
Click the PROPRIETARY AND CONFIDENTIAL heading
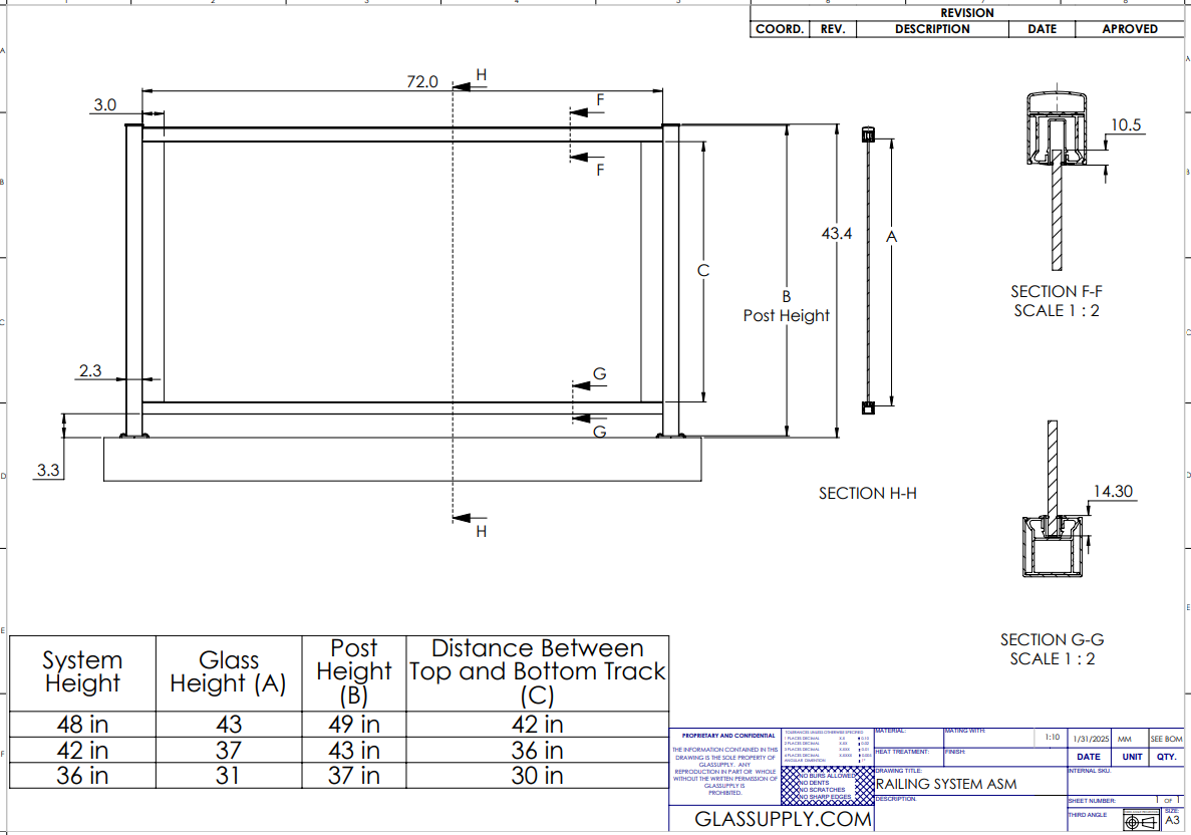click(x=728, y=735)
